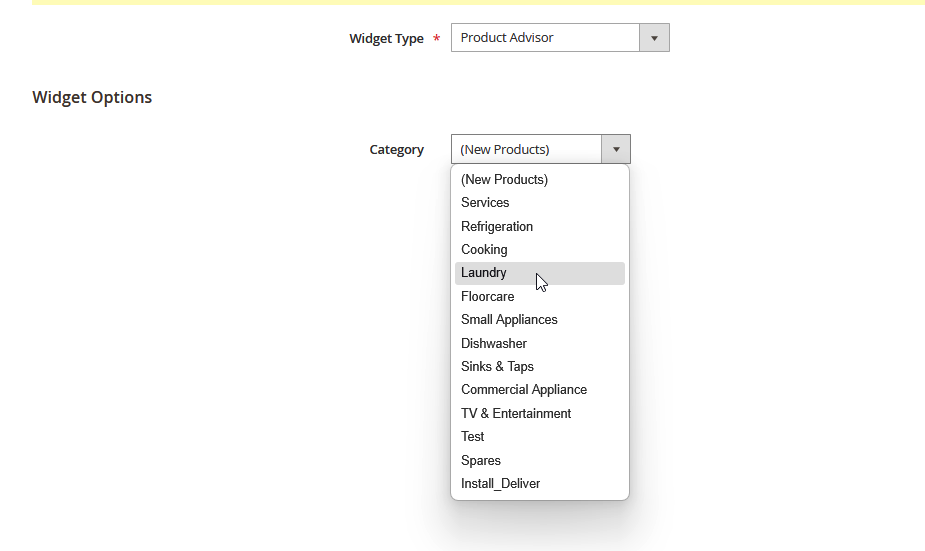The width and height of the screenshot is (925, 551).
Task: Choose Dishwasher as the category
Action: click(x=494, y=344)
